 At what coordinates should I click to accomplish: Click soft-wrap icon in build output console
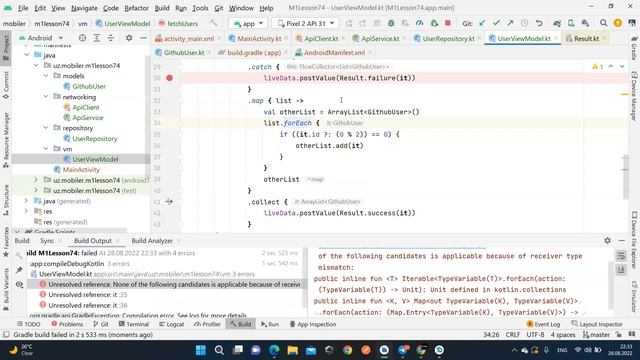tap(621, 256)
